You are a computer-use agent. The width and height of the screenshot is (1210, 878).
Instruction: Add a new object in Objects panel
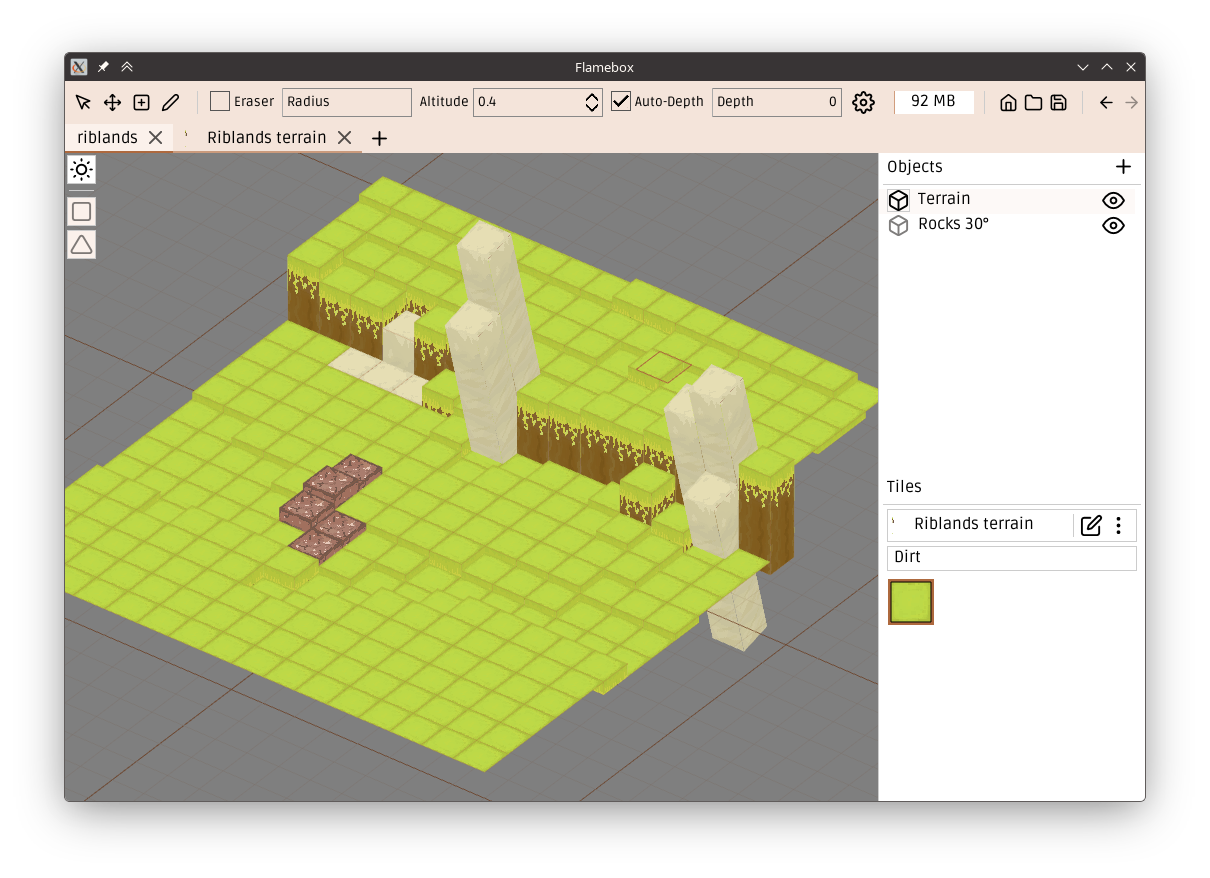click(x=1123, y=167)
